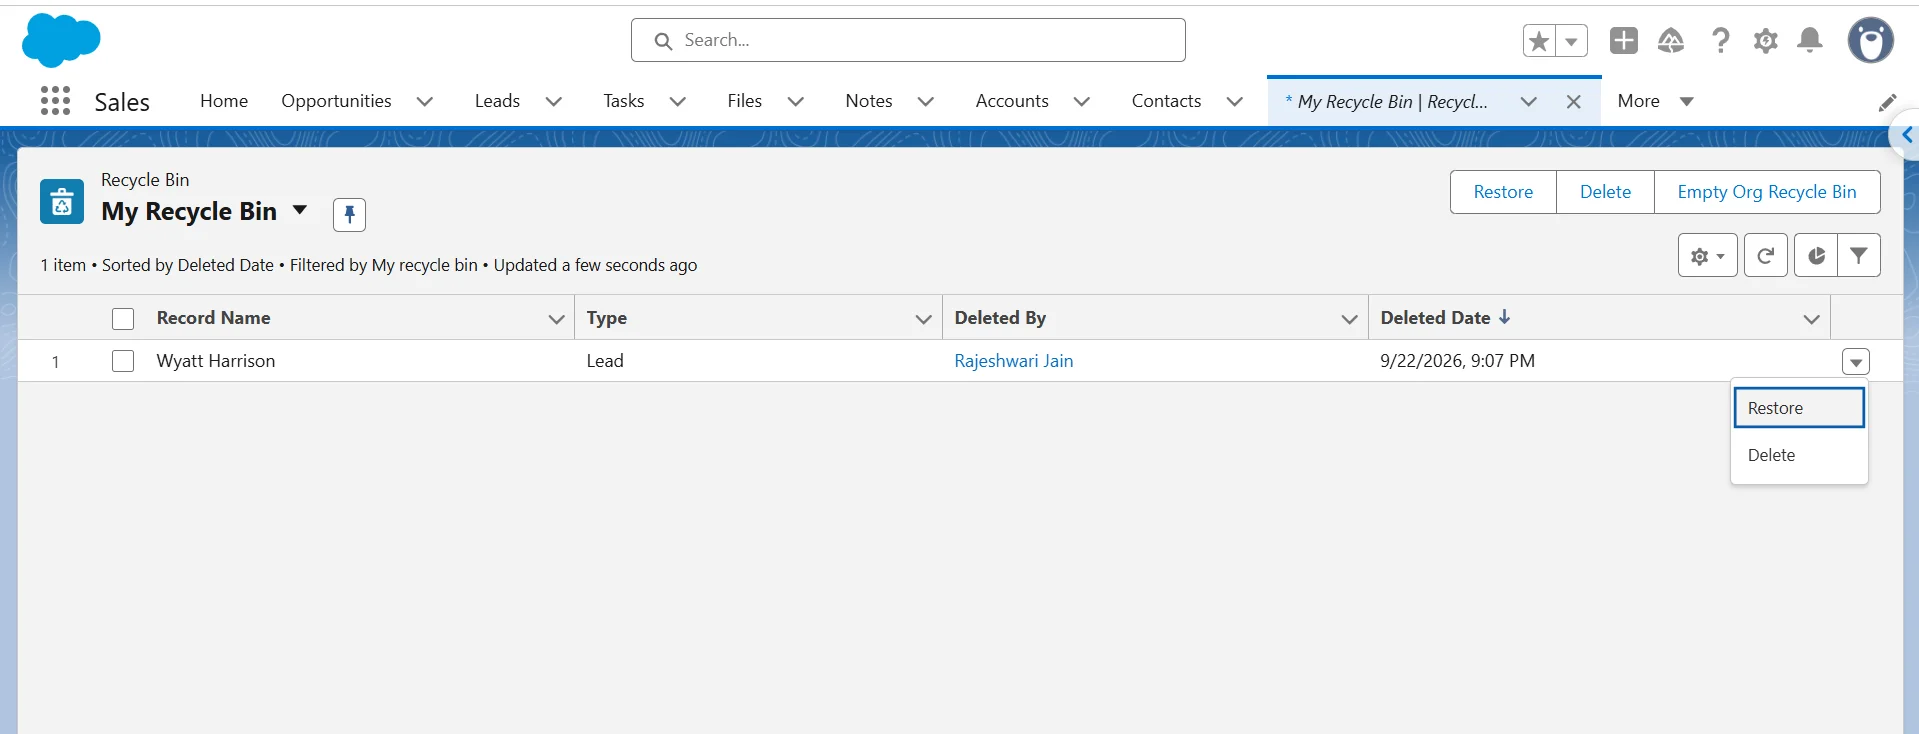This screenshot has height=734, width=1919.
Task: Check the Wyatt Harrison row checkbox
Action: pos(123,361)
